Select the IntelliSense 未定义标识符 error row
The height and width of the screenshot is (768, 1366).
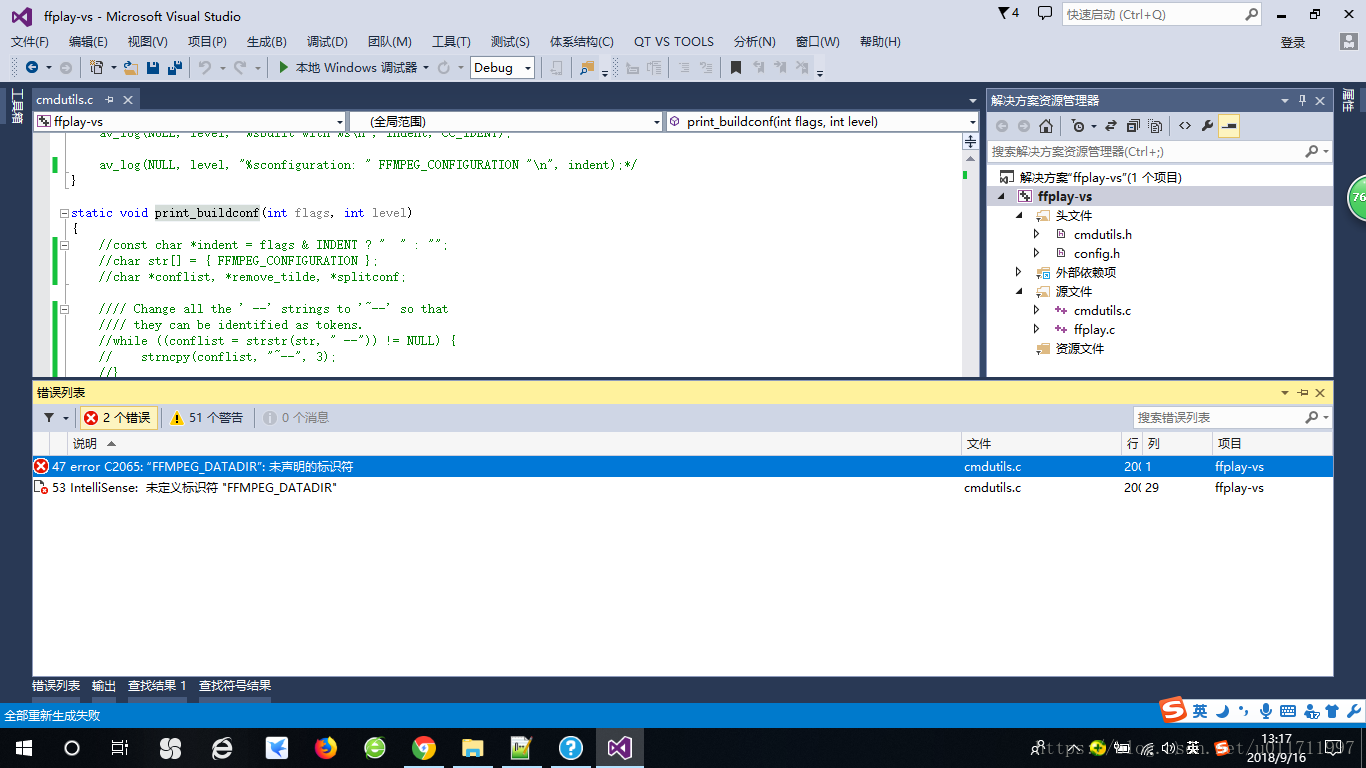pos(682,488)
